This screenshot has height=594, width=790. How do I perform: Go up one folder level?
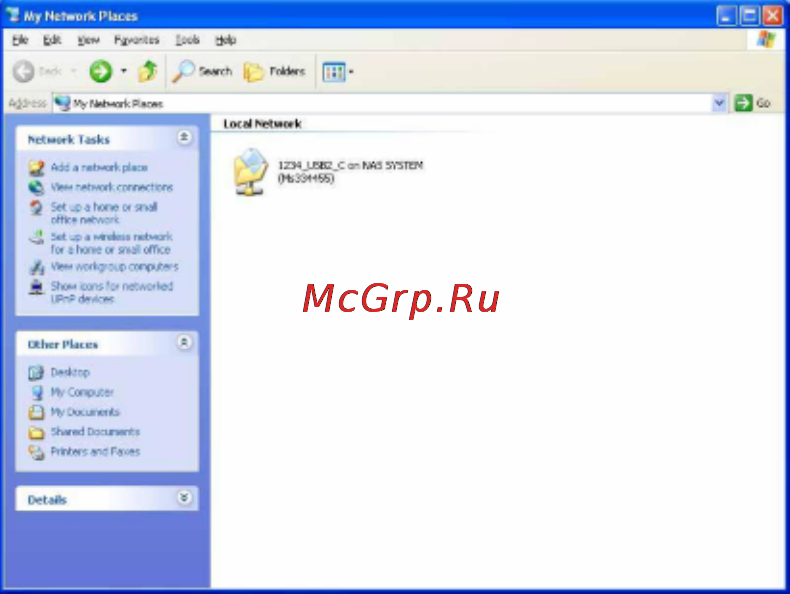[148, 71]
